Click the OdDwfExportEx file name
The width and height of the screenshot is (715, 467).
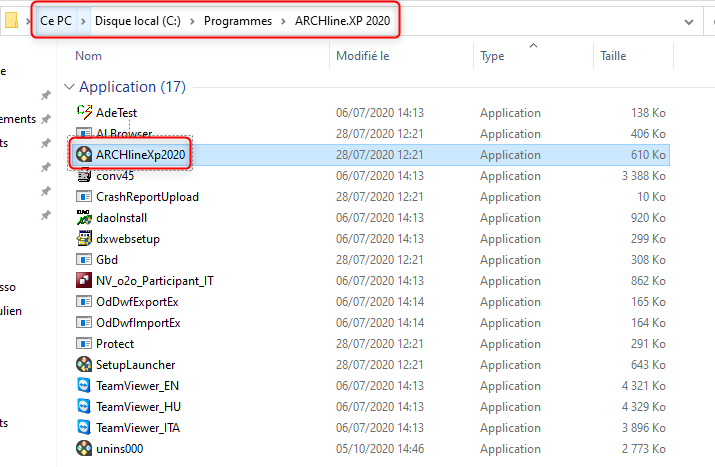[137, 301]
